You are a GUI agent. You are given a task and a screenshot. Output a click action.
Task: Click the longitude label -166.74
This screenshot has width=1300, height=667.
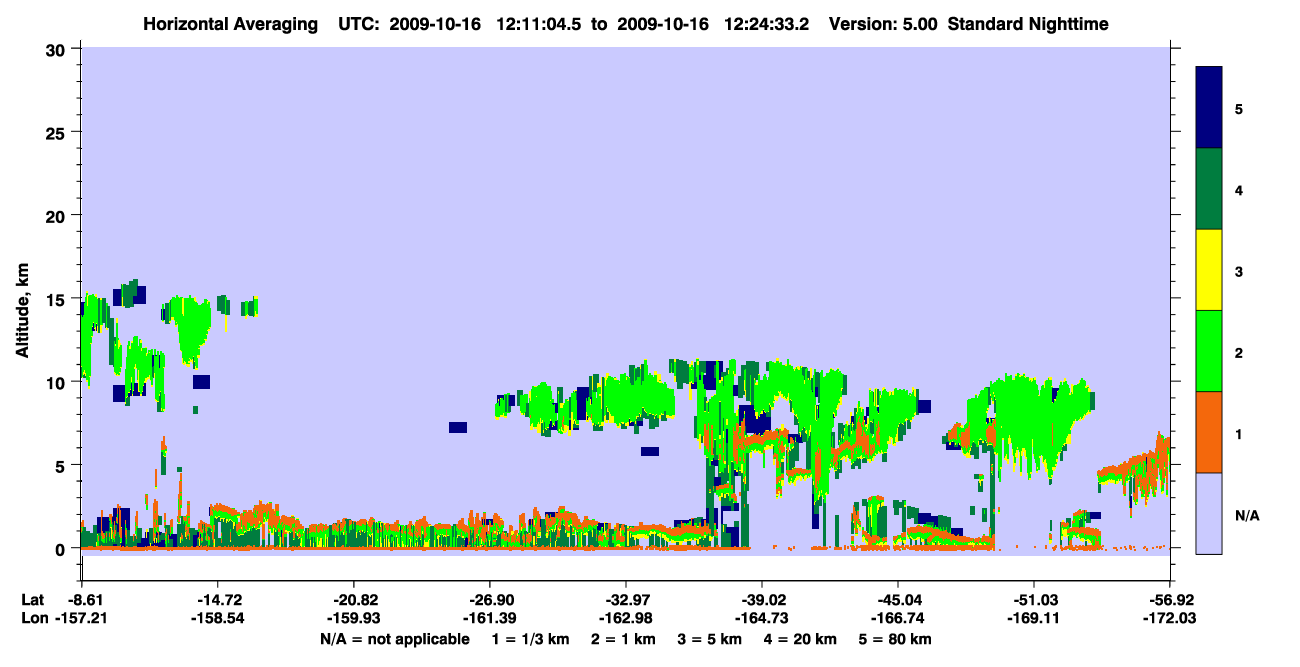[x=898, y=619]
